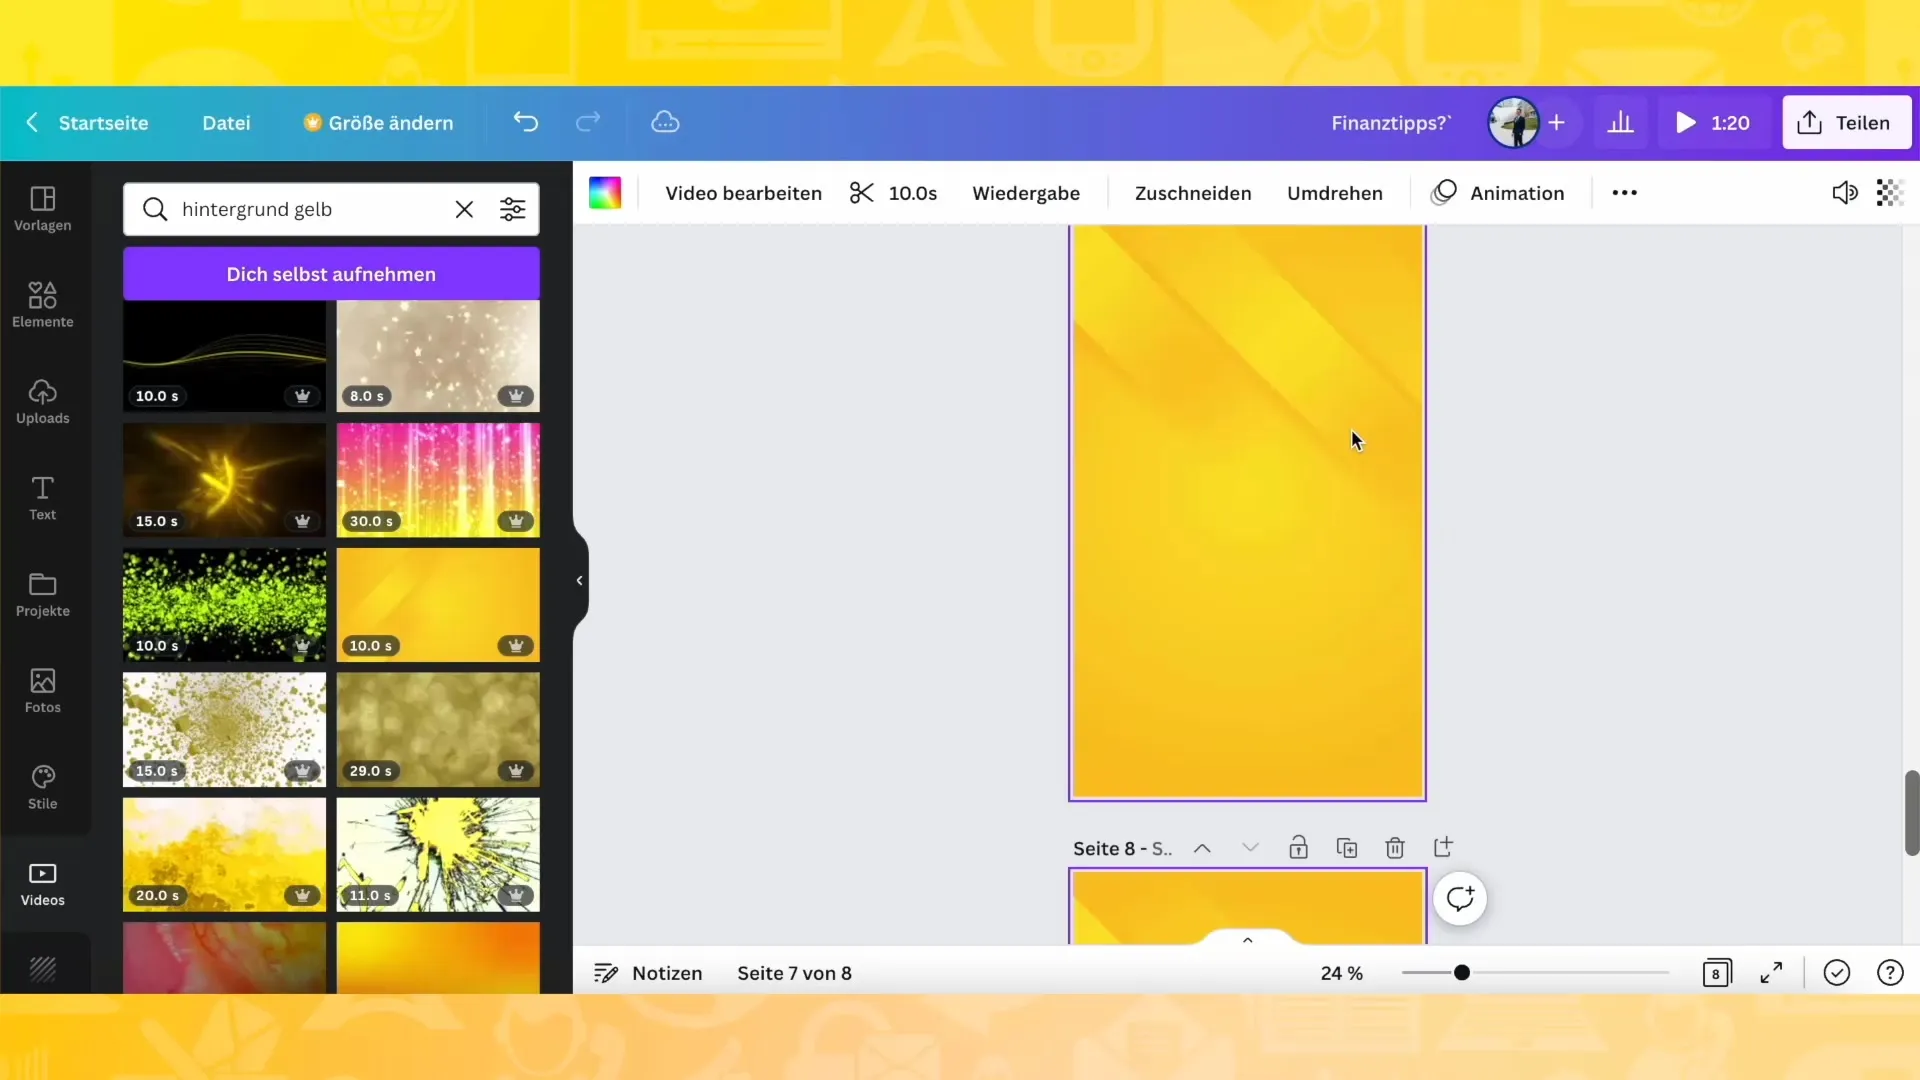This screenshot has height=1080, width=1920.
Task: Open the hatched background tab icon
Action: (42, 968)
